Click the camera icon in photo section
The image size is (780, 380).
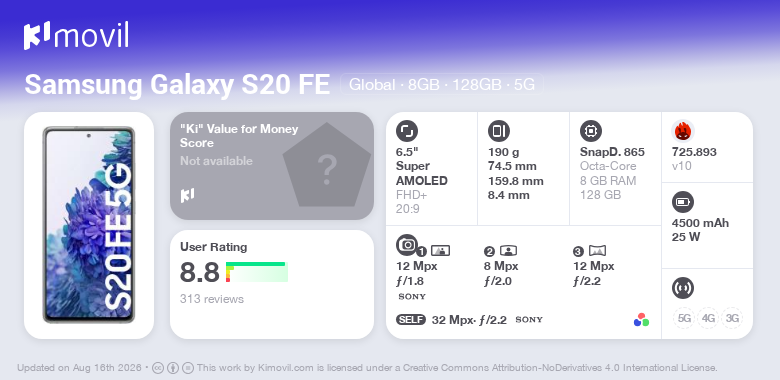click(x=407, y=244)
